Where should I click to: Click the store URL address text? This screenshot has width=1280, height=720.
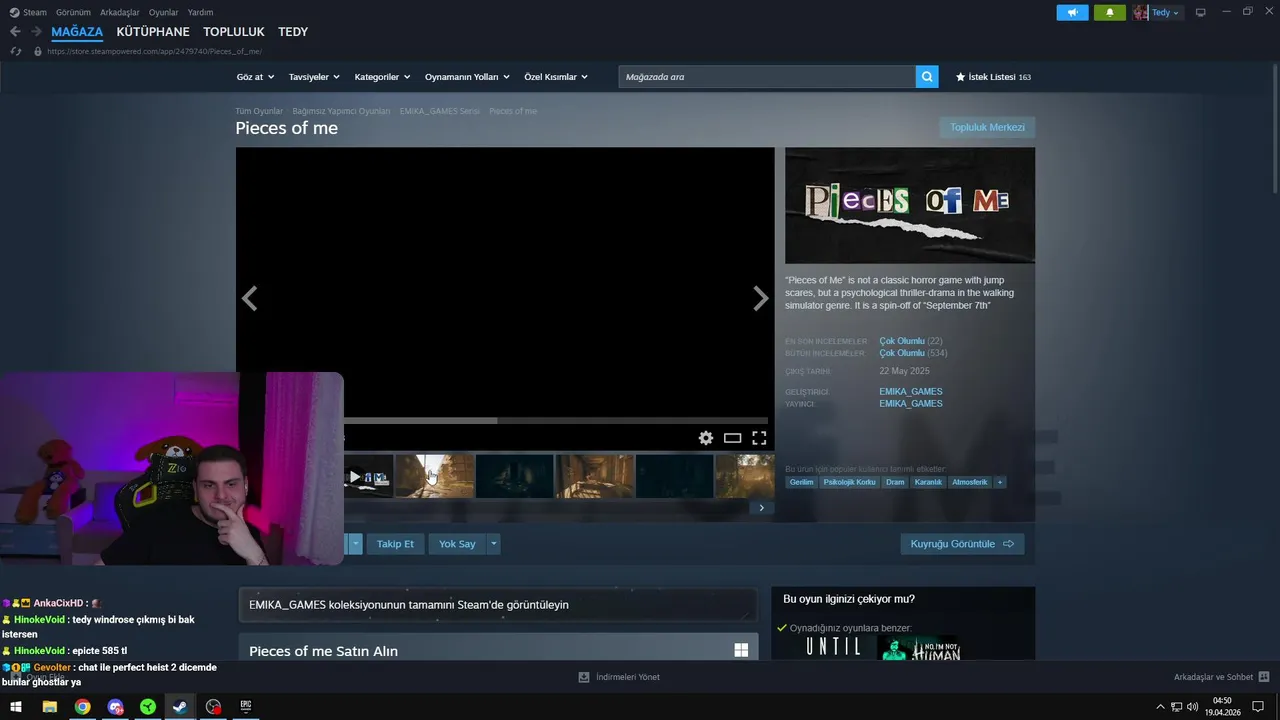[155, 51]
